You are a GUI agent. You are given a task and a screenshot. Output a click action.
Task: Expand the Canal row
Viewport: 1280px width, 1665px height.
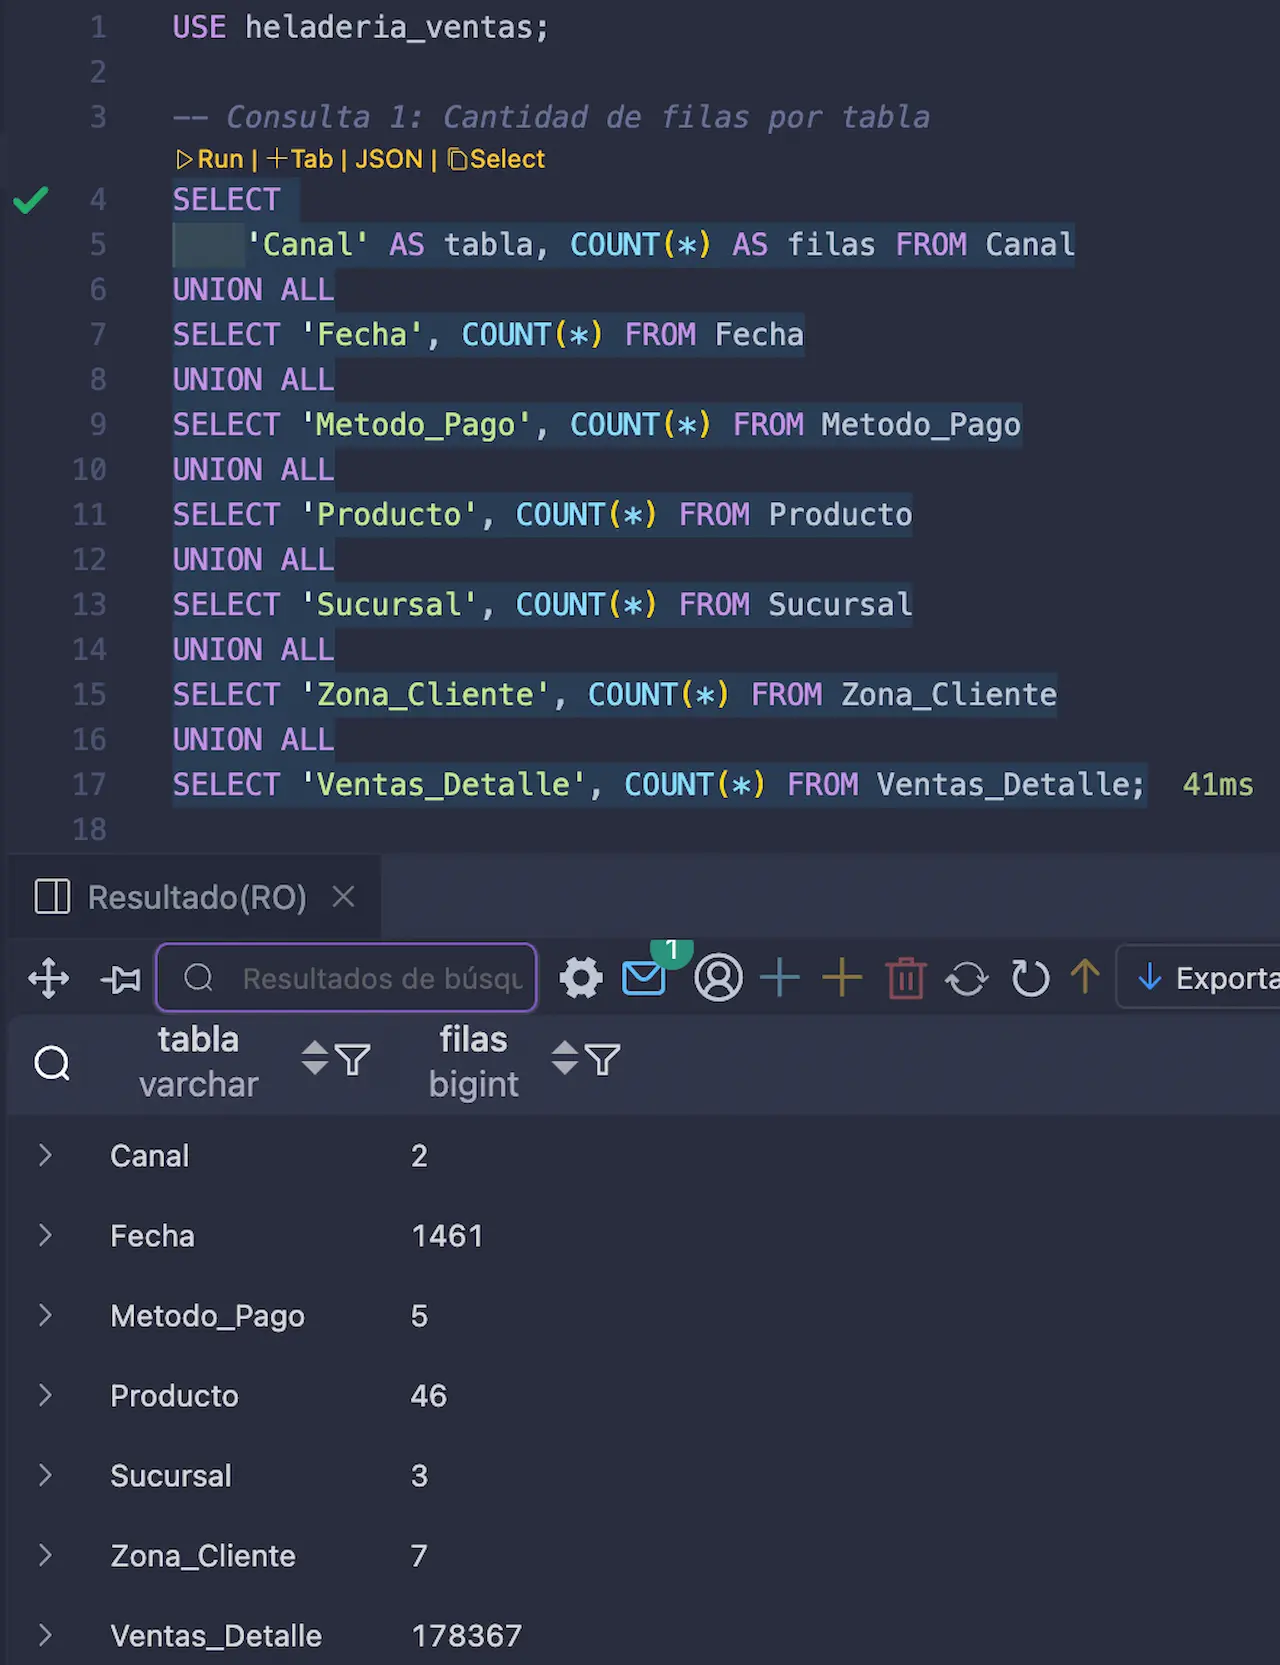(45, 1155)
